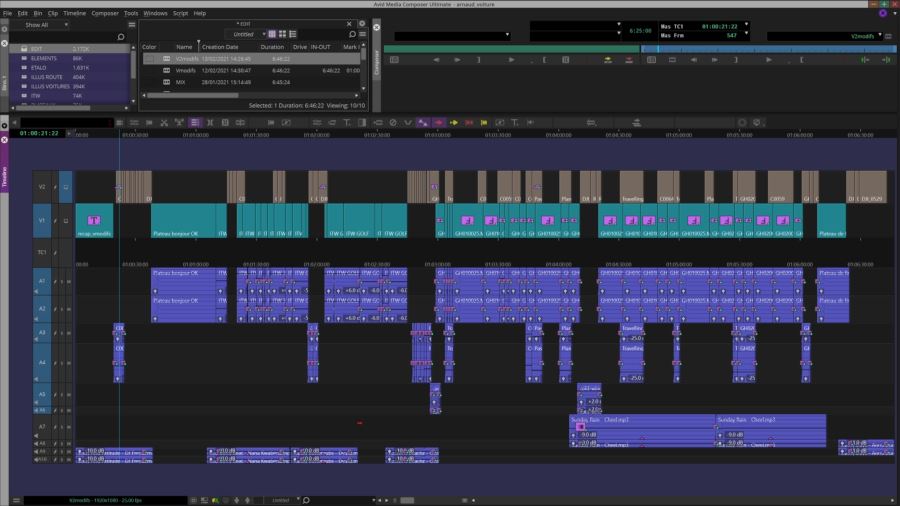This screenshot has width=900, height=506.
Task: Toggle the A1 audio track selector
Action: coord(42,282)
